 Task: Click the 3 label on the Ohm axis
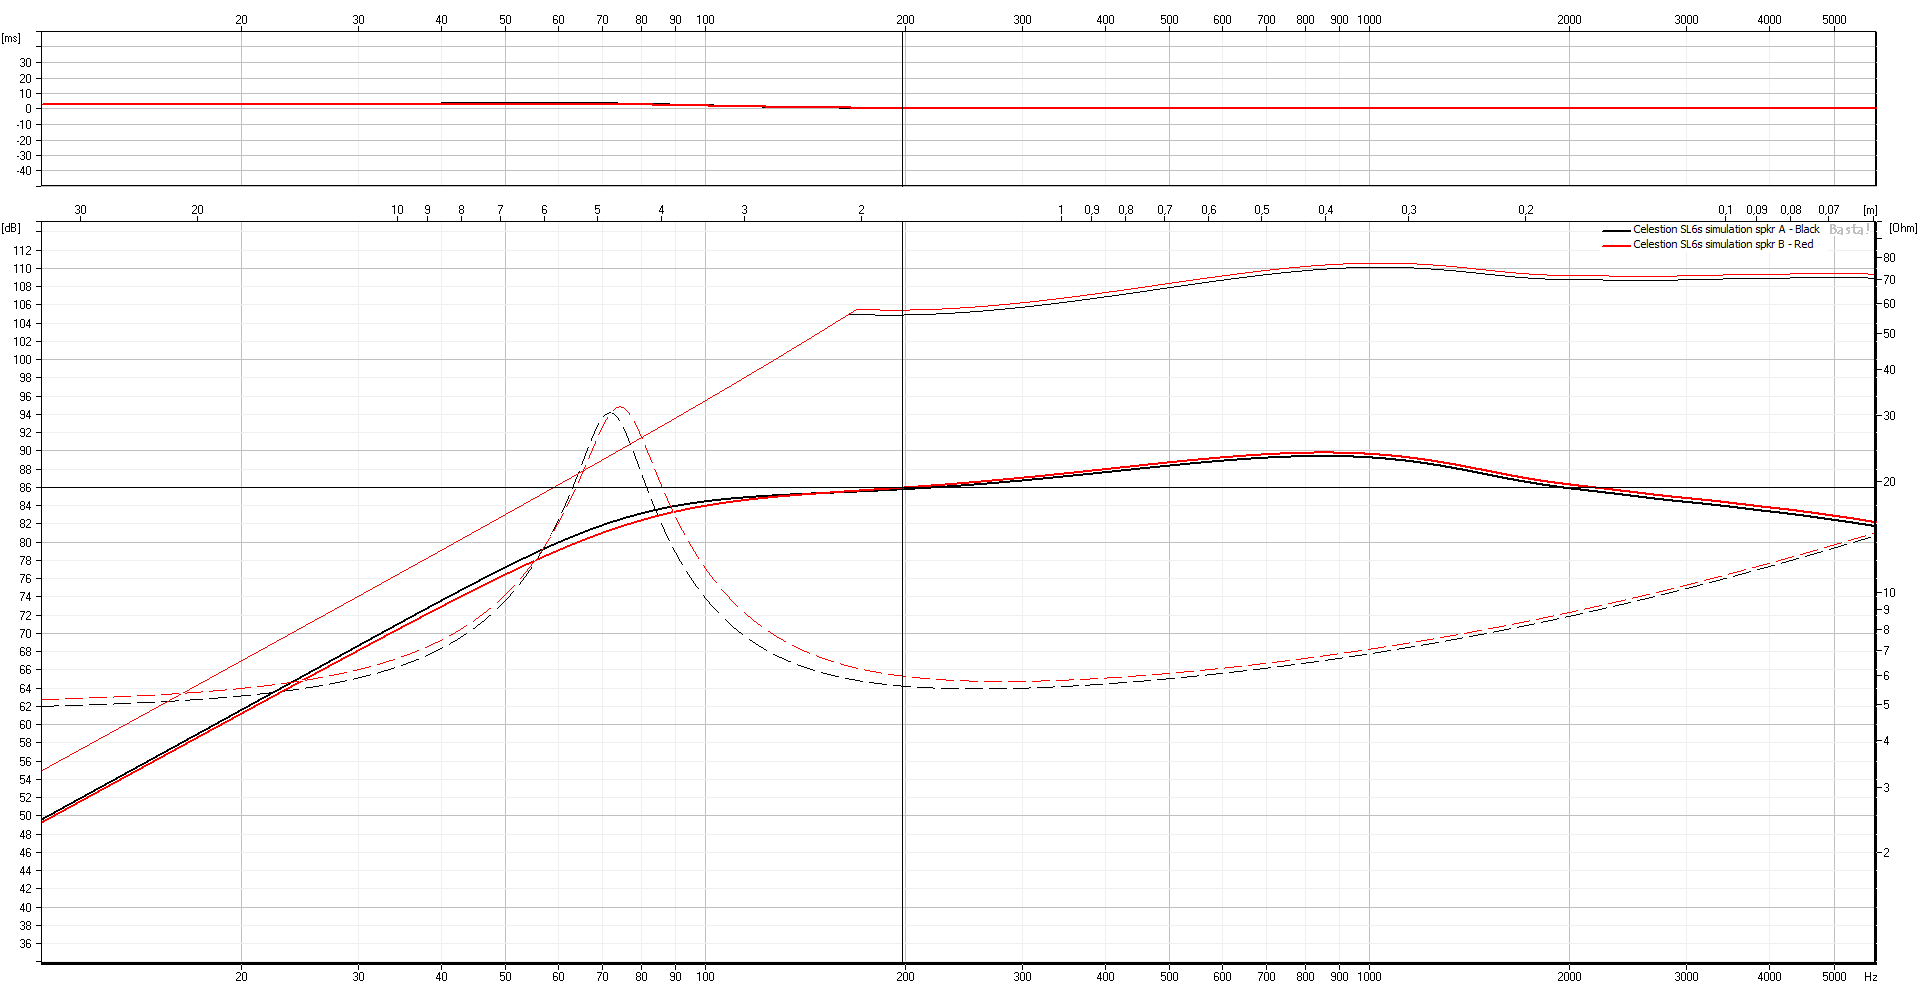tap(1887, 788)
